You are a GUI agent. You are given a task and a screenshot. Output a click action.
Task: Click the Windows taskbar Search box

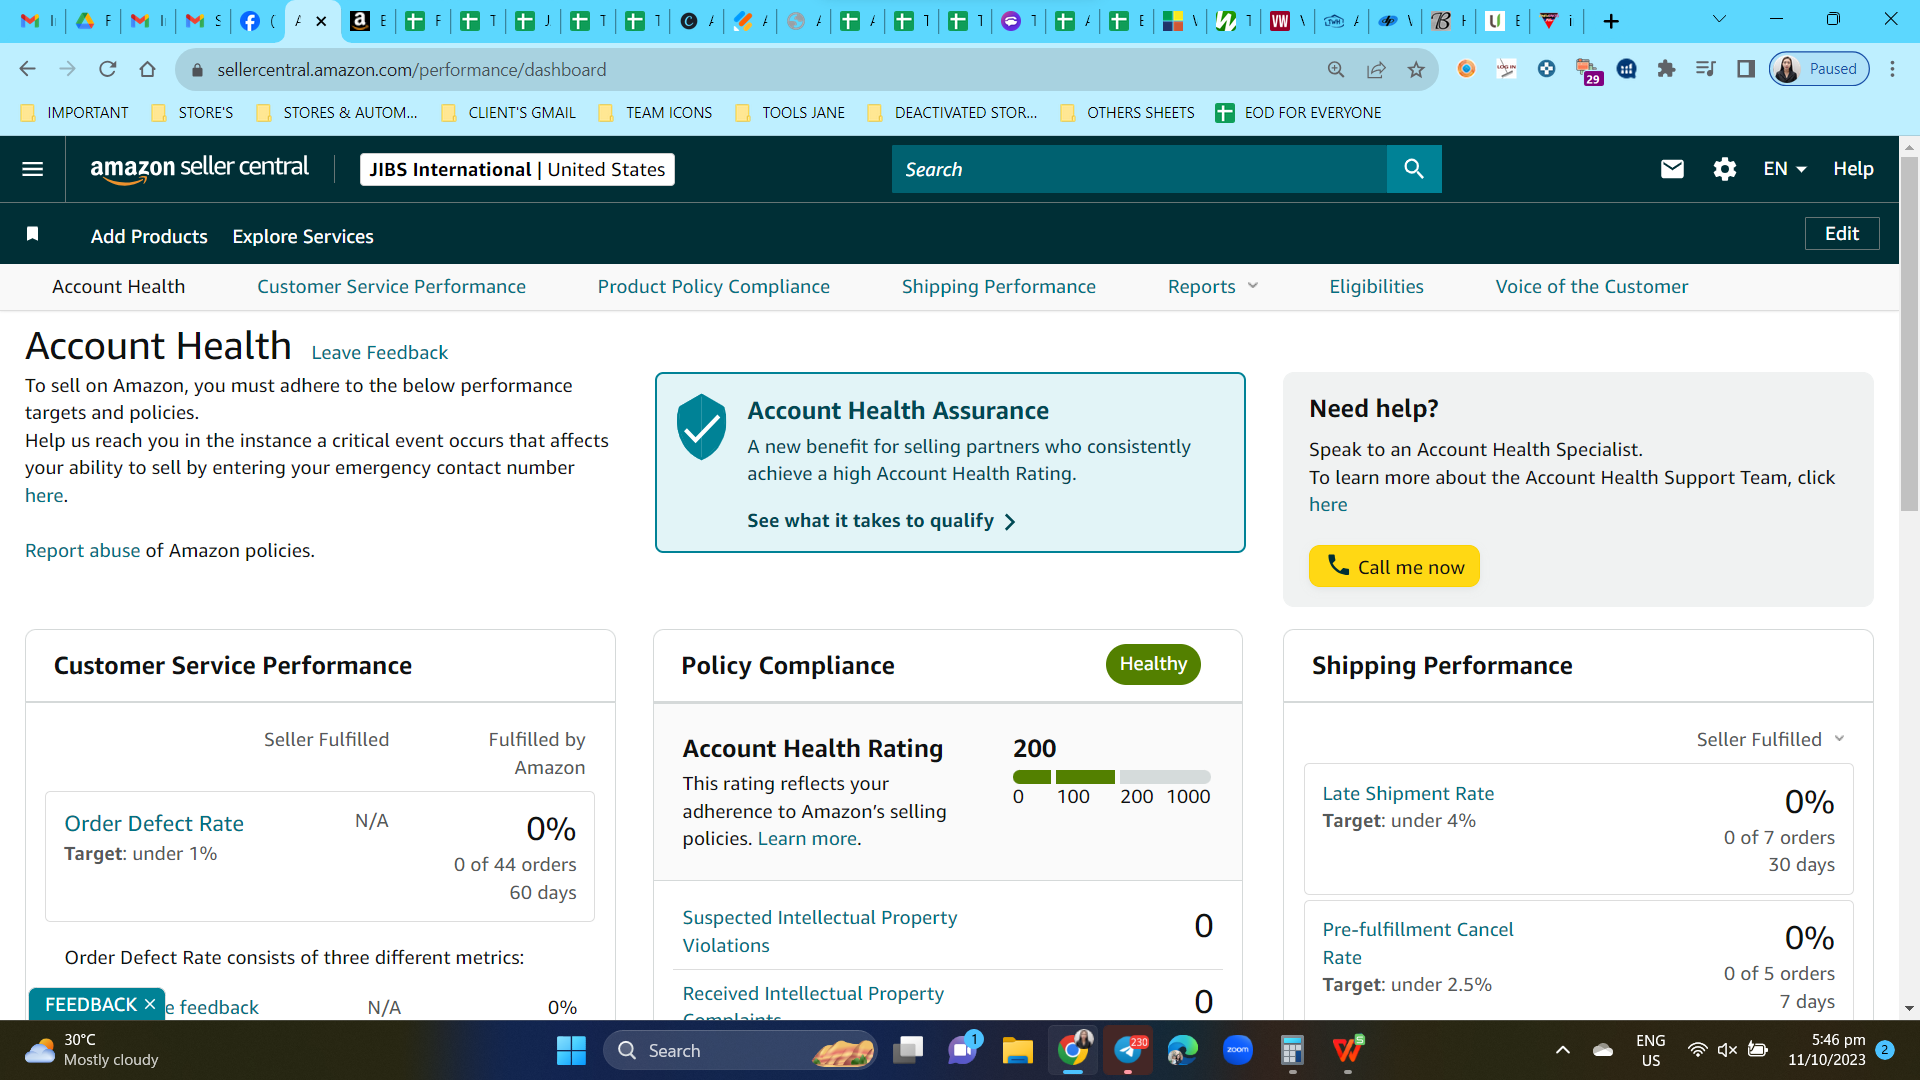click(740, 1050)
